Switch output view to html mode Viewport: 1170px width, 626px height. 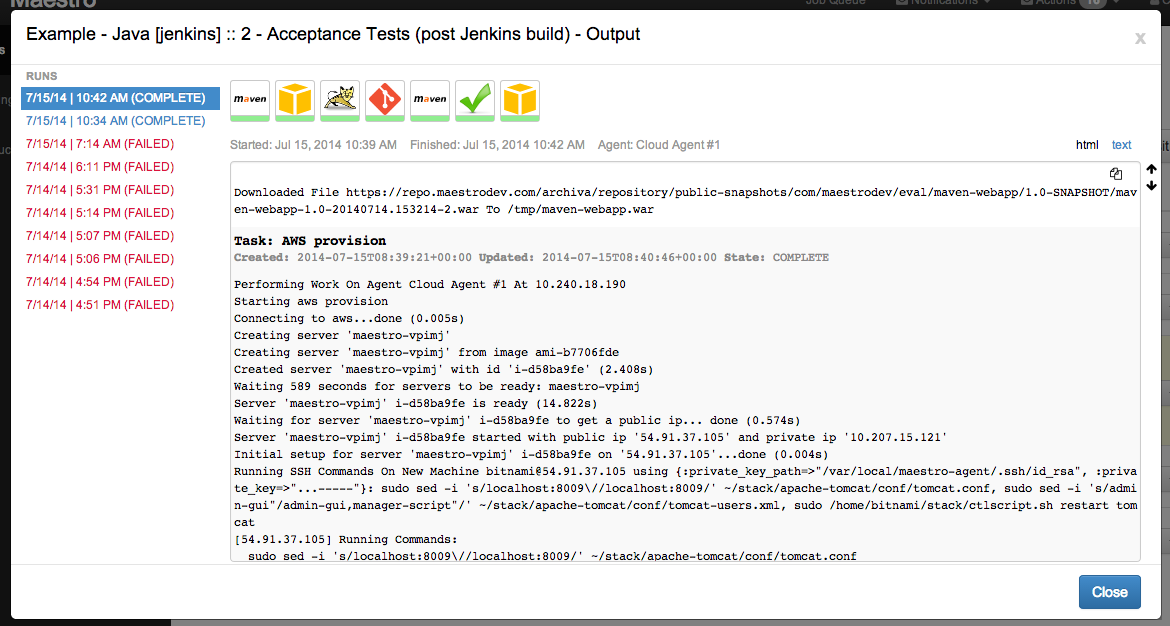1087,144
